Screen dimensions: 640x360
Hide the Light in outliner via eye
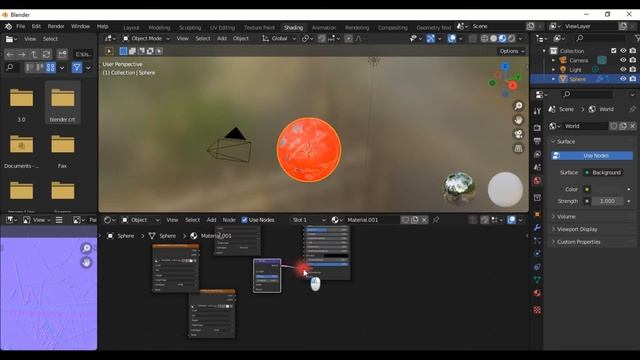click(x=623, y=70)
